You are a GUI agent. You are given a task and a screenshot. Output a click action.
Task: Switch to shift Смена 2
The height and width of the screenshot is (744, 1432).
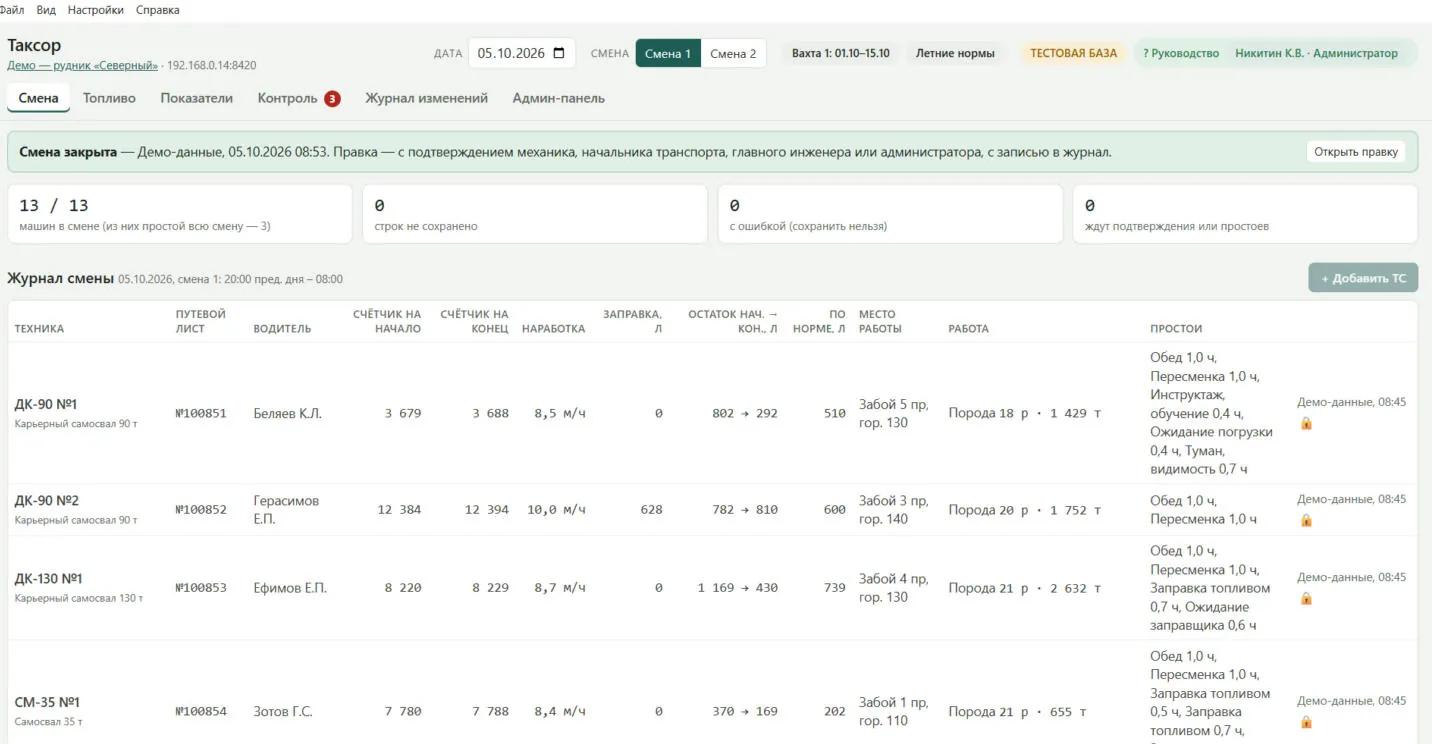point(733,53)
